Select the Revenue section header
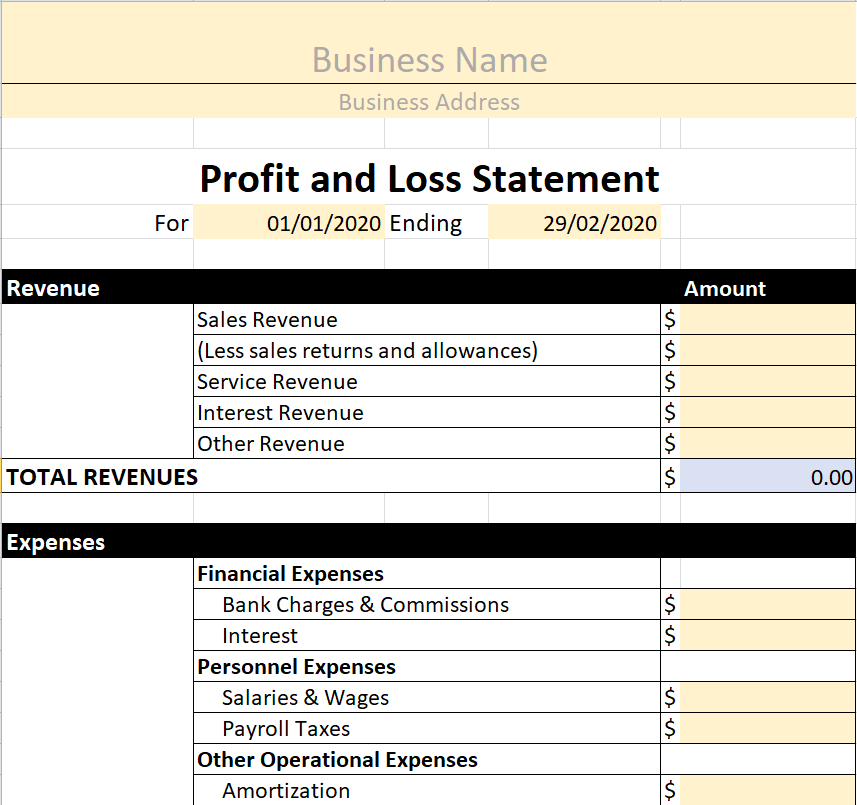Screen dimensions: 857x805 (x=54, y=288)
